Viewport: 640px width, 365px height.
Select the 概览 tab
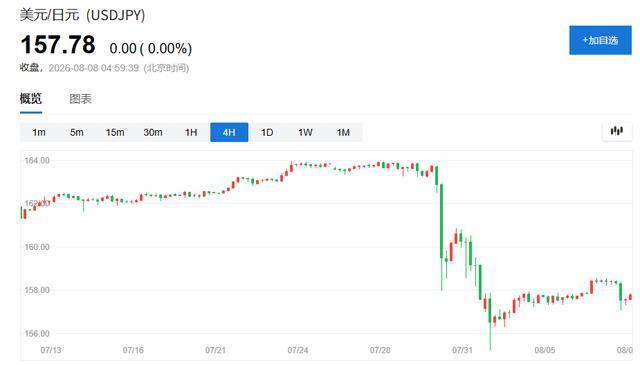[31, 99]
